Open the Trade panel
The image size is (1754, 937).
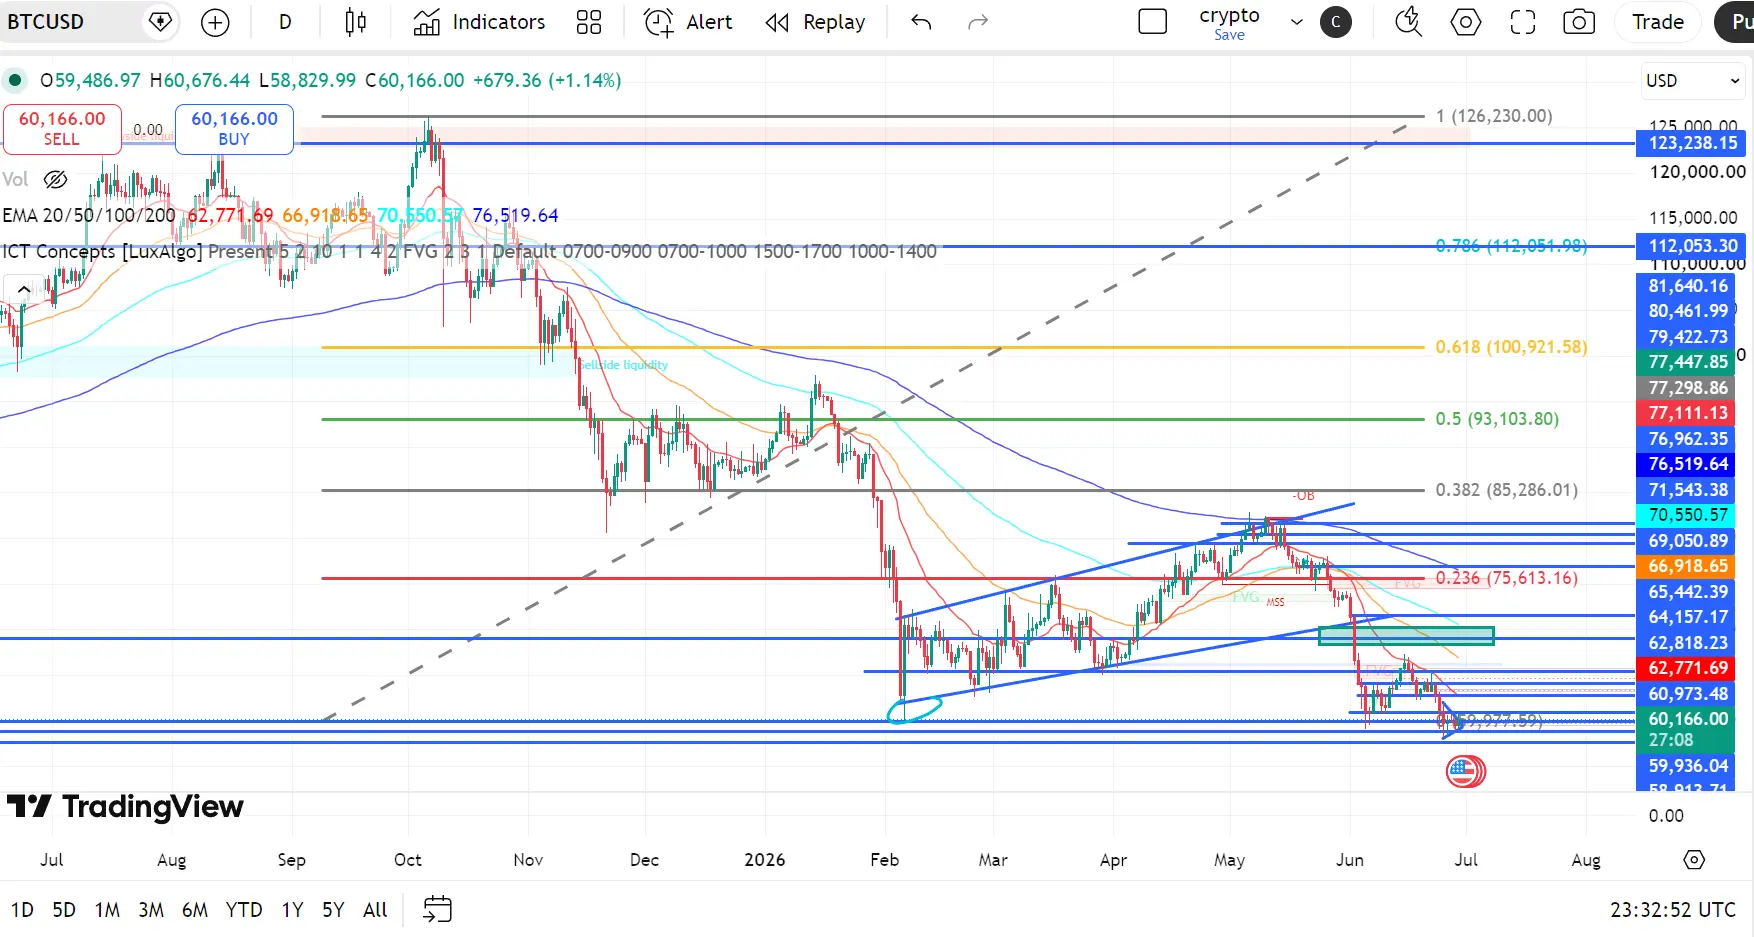pos(1658,22)
